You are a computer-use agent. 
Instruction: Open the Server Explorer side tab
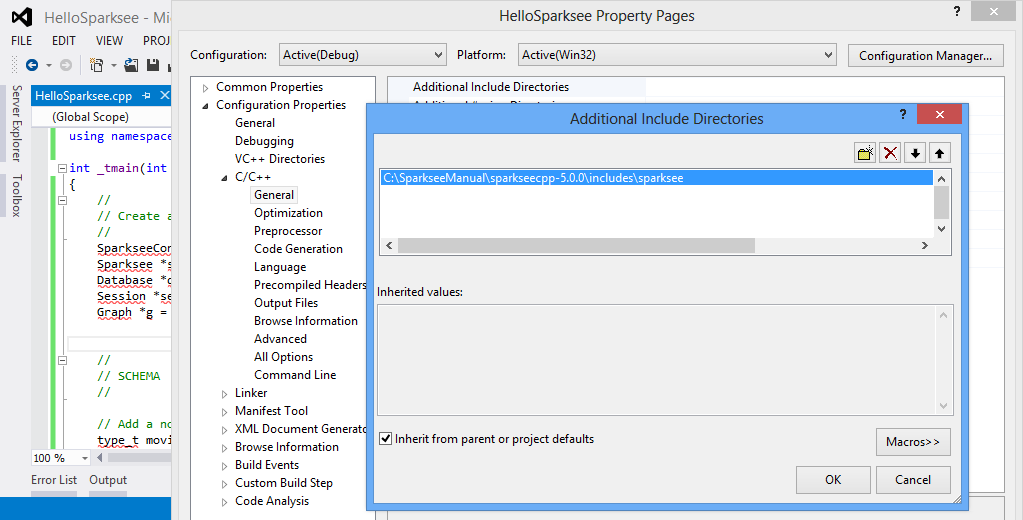[17, 123]
